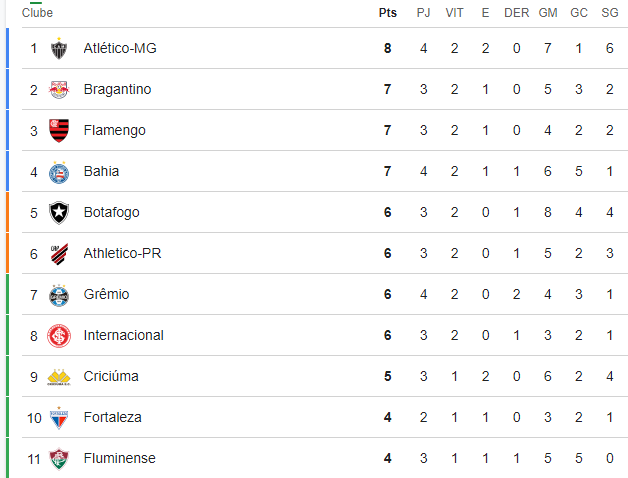This screenshot has height=478, width=628.
Task: Select the Flamengo red-black shield icon
Action: (59, 131)
